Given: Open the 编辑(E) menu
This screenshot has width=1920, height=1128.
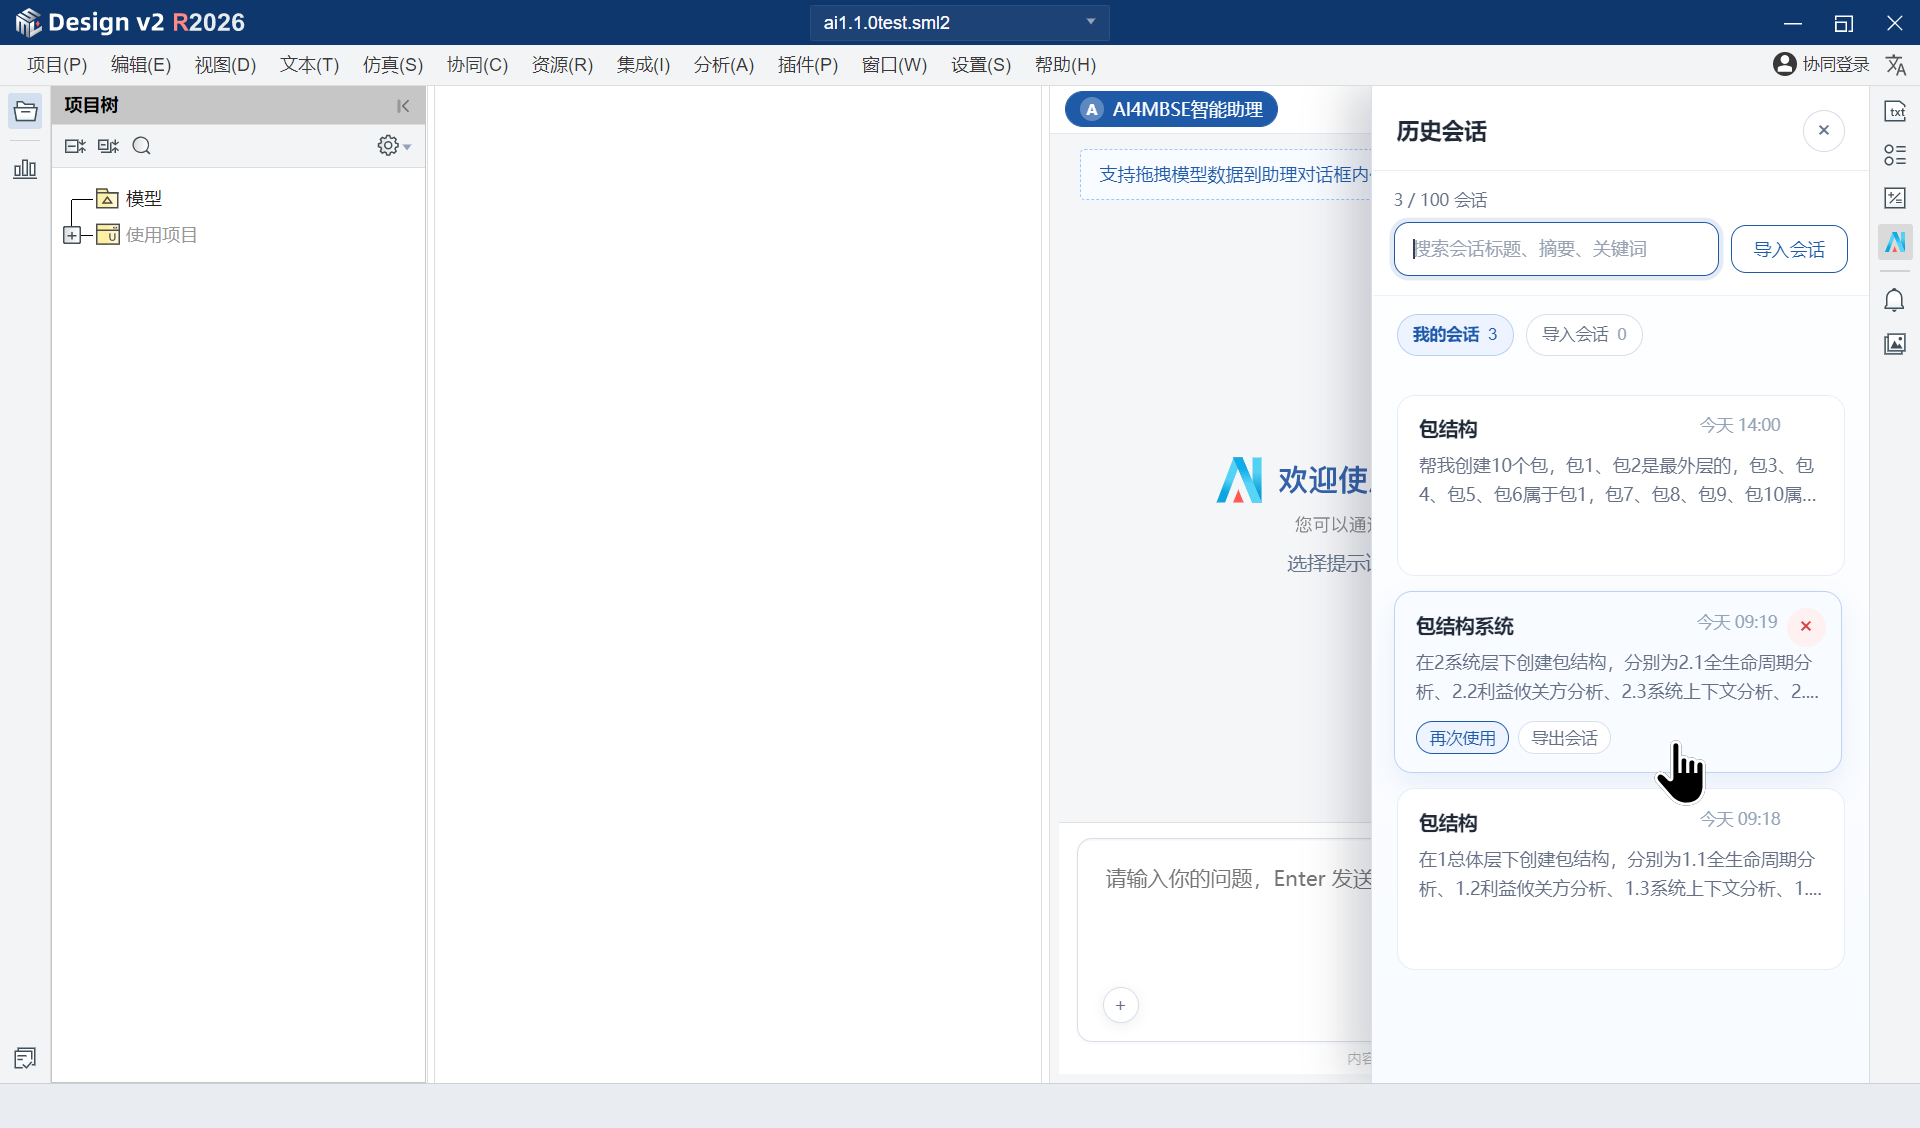Looking at the screenshot, I should click(141, 65).
